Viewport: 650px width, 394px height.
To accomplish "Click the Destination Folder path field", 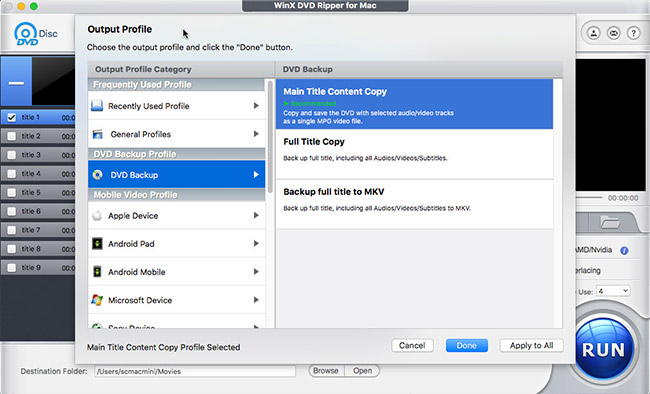I will (195, 371).
